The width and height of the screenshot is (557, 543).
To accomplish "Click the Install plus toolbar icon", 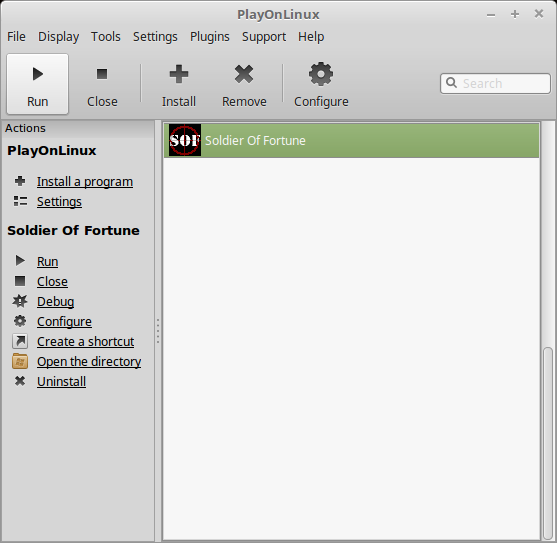I will point(179,74).
